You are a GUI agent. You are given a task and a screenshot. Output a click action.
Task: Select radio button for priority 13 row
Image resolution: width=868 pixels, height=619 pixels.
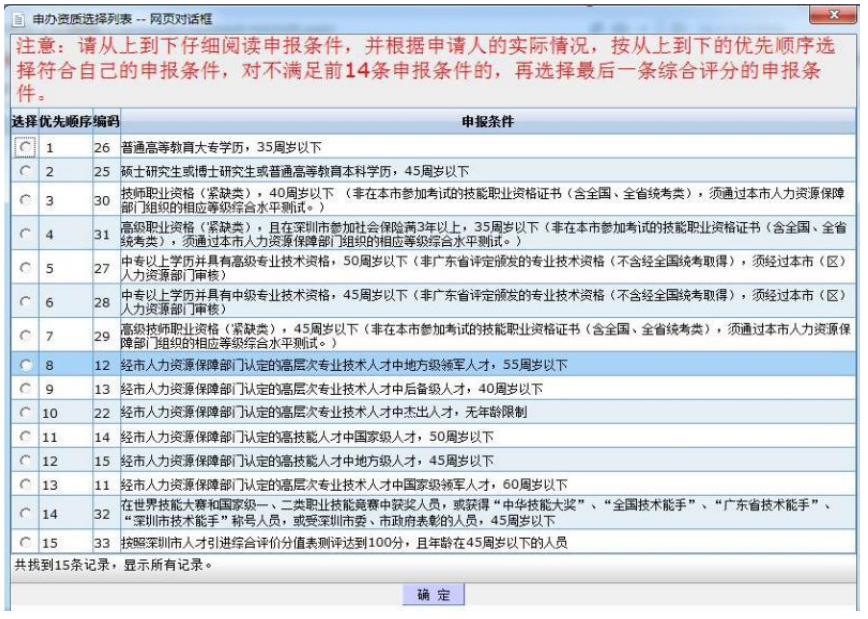click(25, 484)
